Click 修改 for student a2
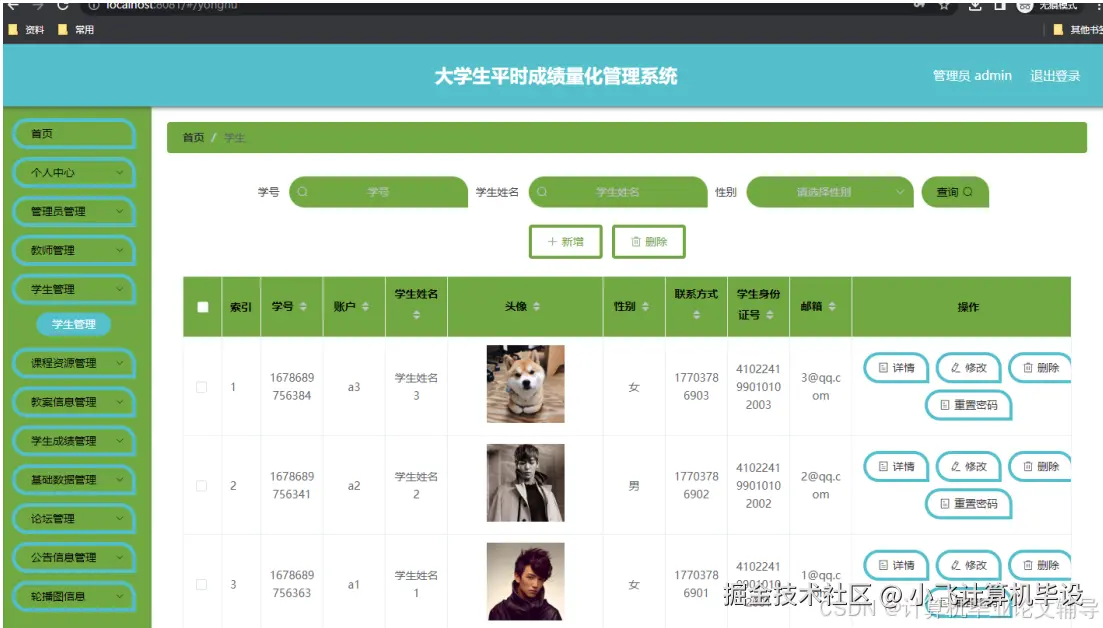 pyautogui.click(x=969, y=466)
